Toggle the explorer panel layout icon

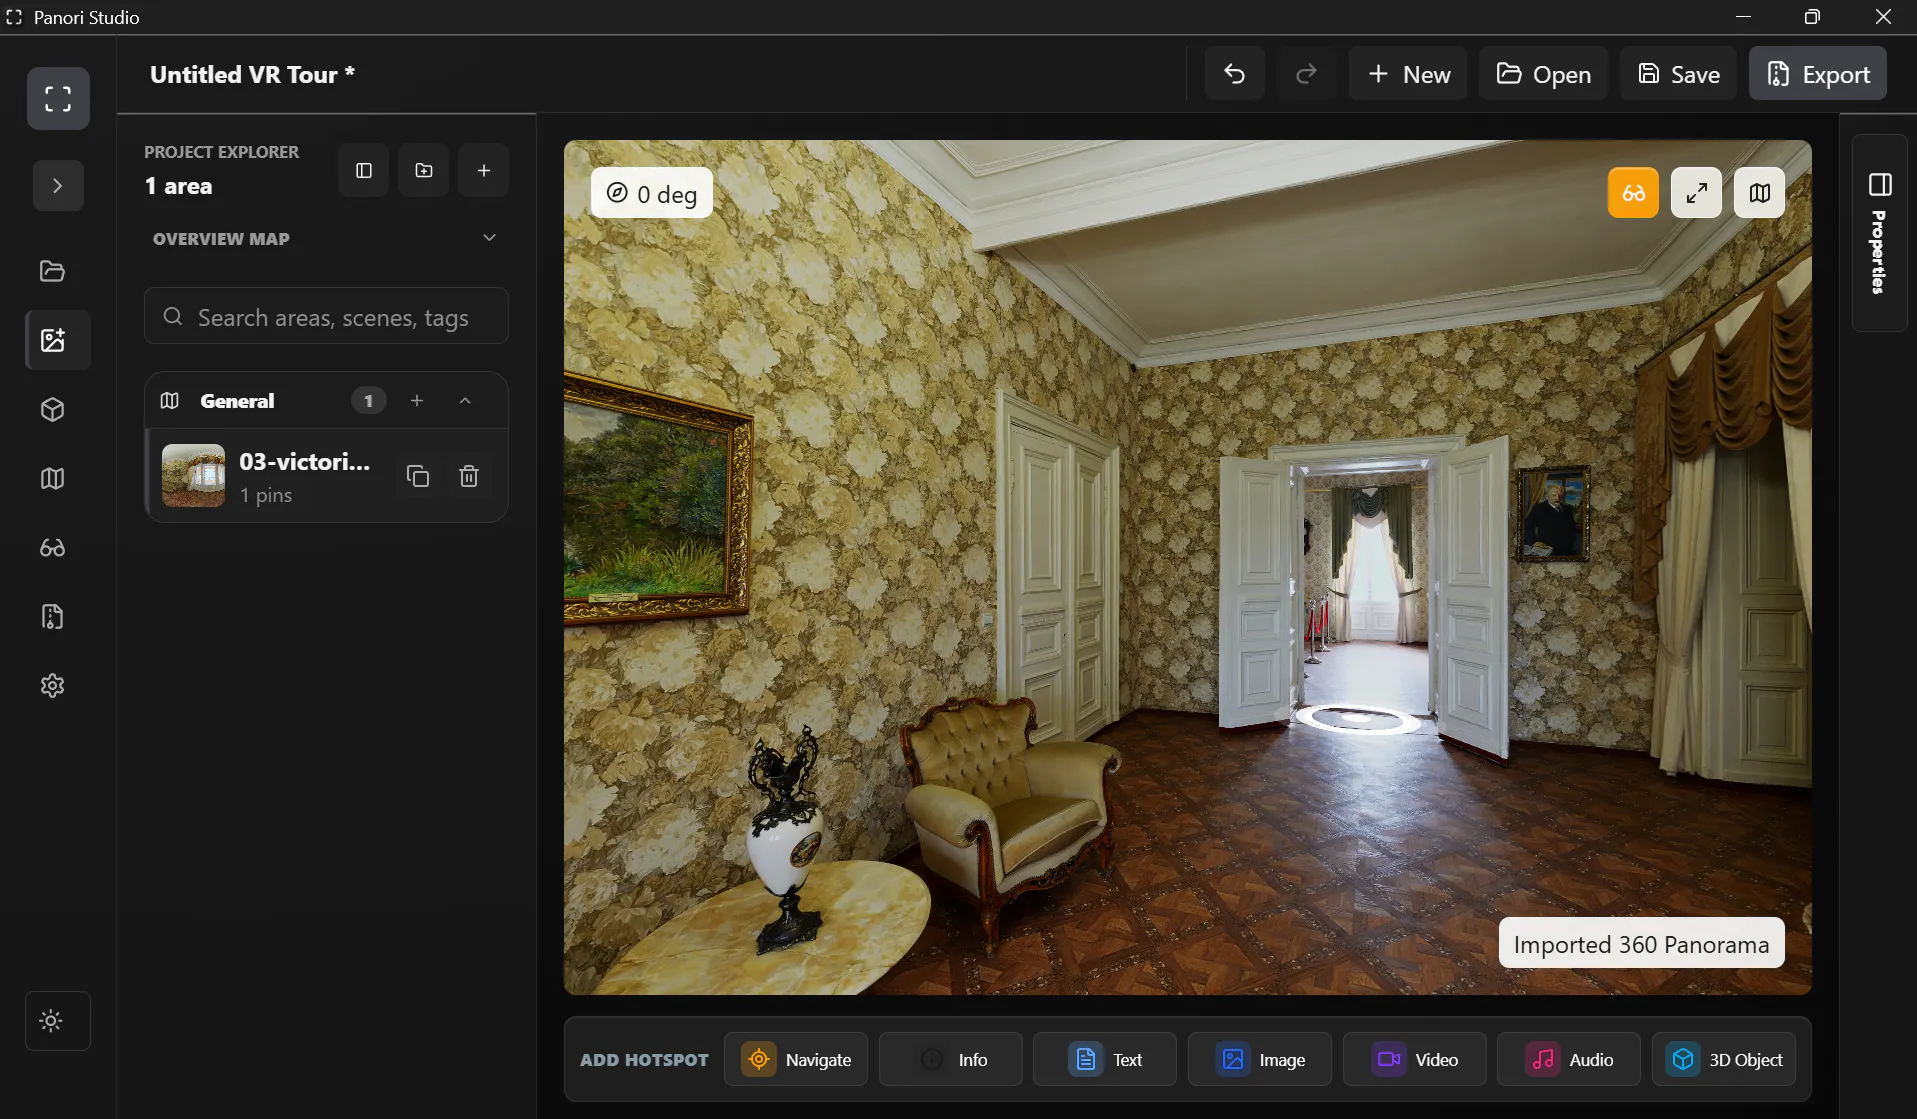coord(364,170)
